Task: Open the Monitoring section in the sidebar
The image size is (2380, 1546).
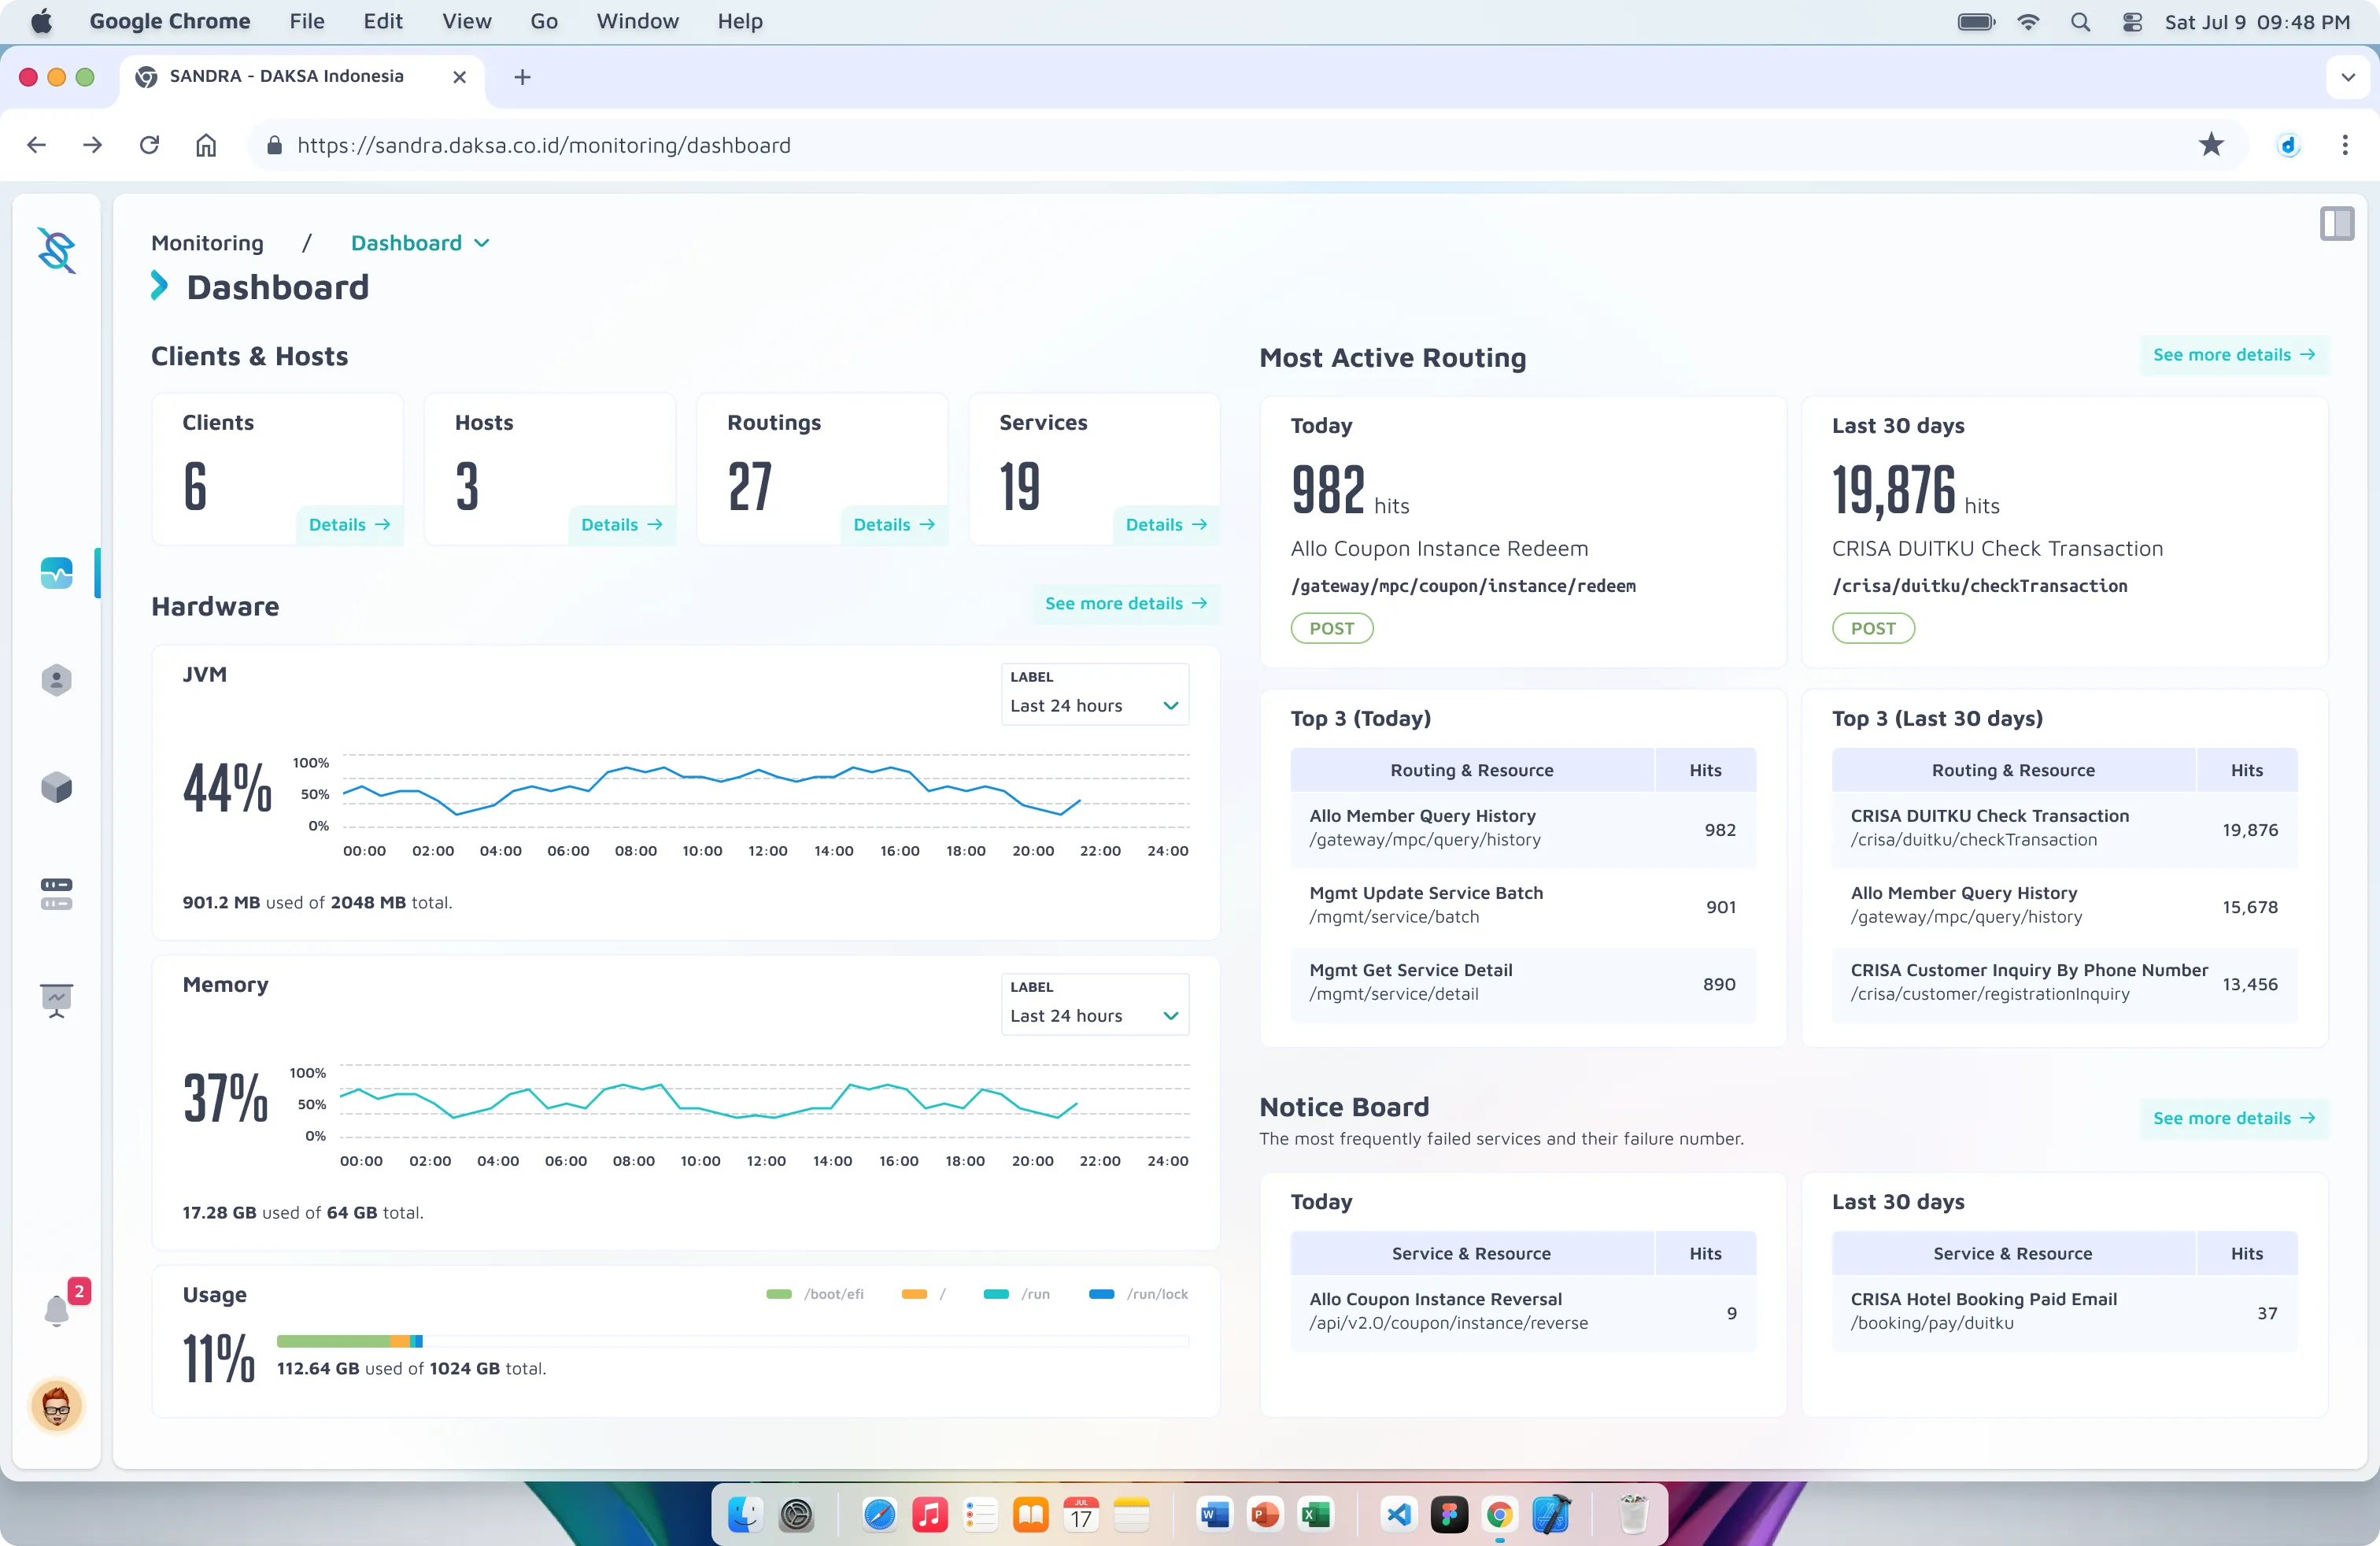Action: point(56,573)
